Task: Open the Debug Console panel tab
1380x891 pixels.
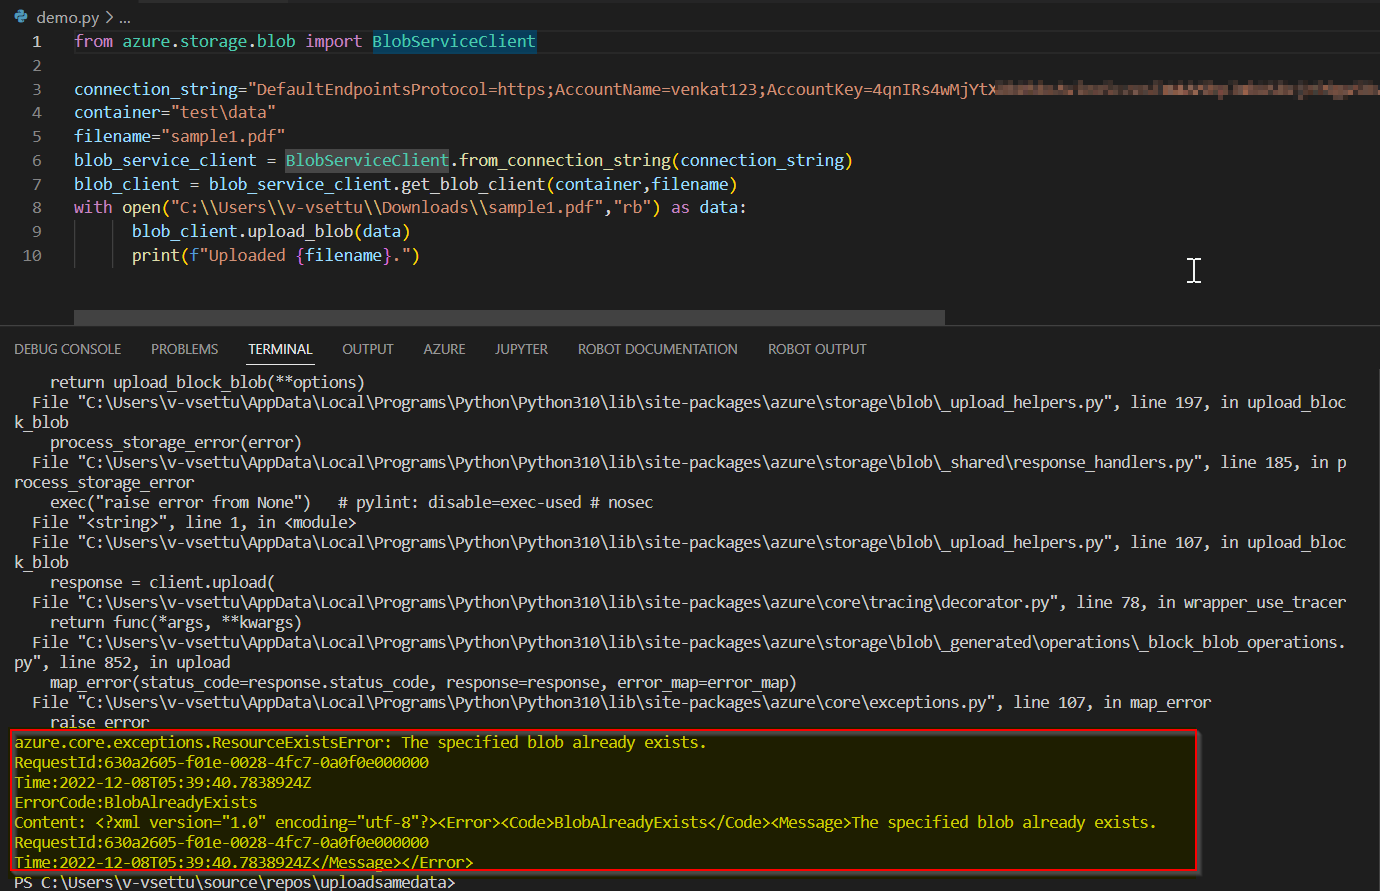Action: [68, 349]
